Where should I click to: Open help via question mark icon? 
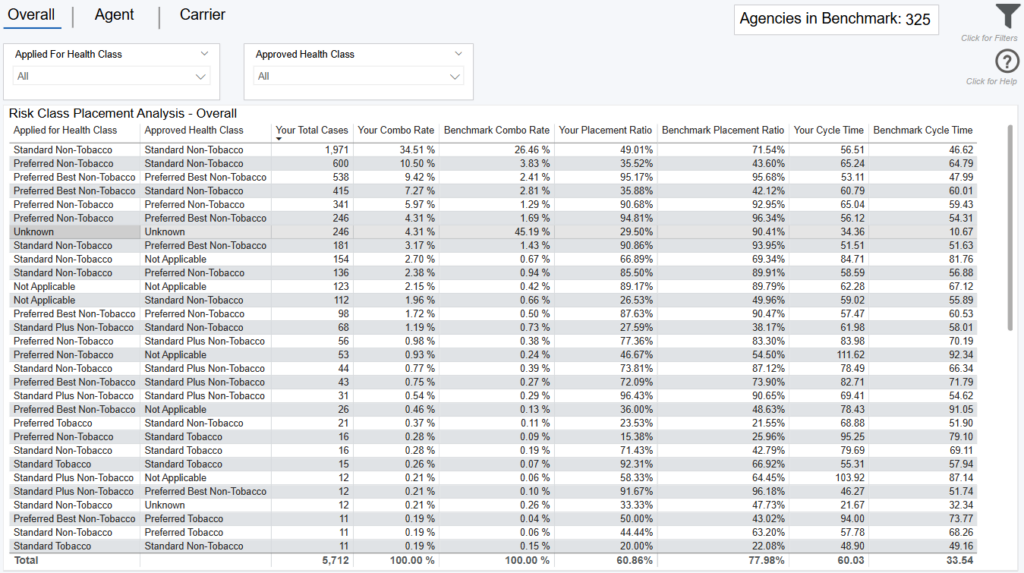(x=1007, y=62)
